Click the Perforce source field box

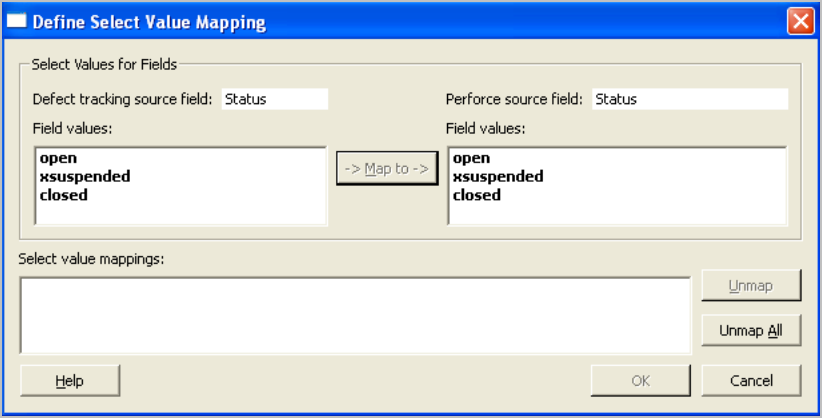(x=689, y=99)
